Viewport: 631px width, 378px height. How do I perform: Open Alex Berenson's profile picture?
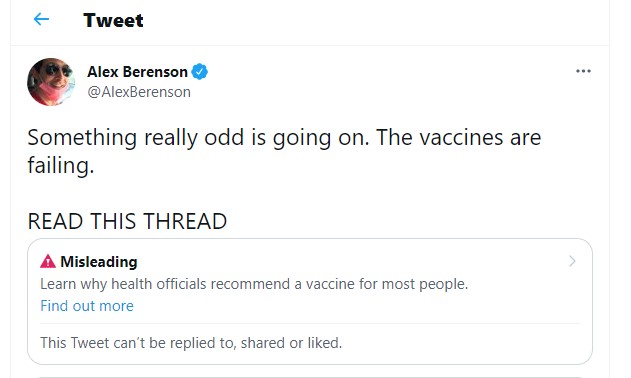point(51,82)
